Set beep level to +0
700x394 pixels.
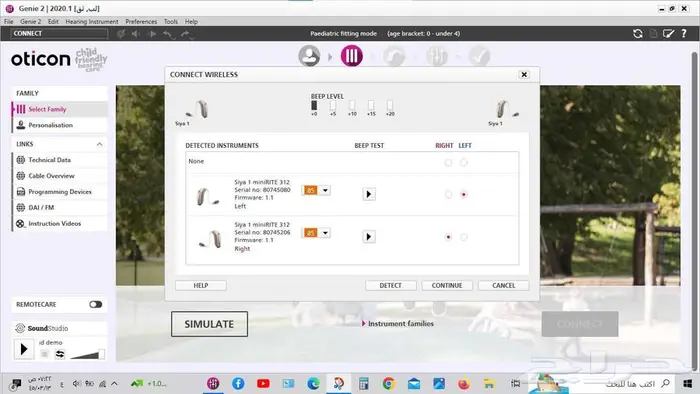pos(314,105)
